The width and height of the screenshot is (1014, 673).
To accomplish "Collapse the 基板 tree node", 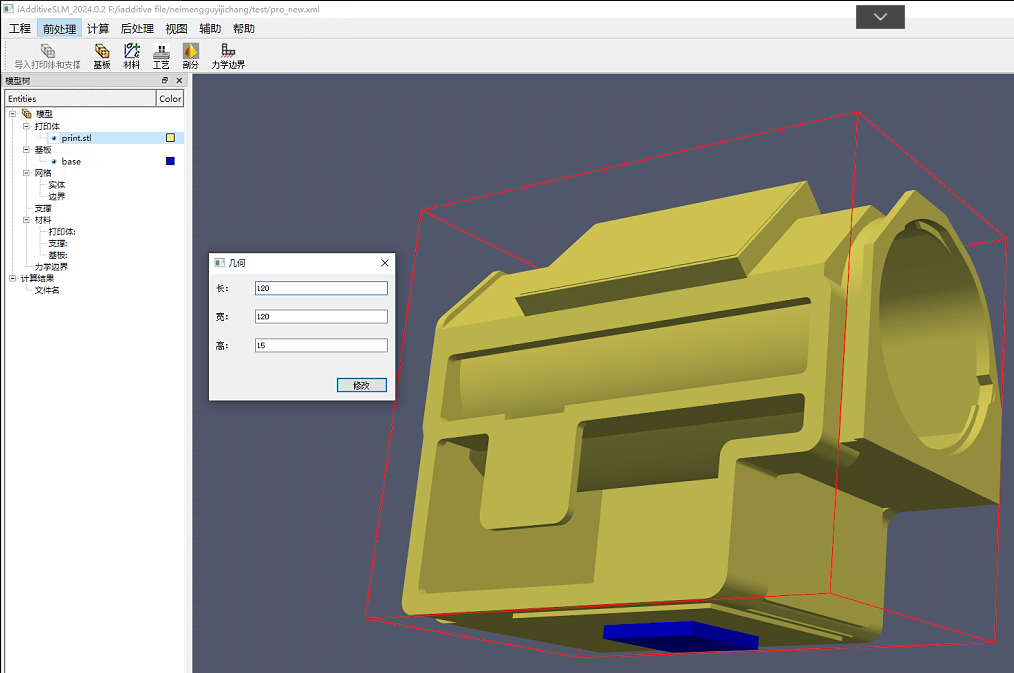I will [27, 149].
